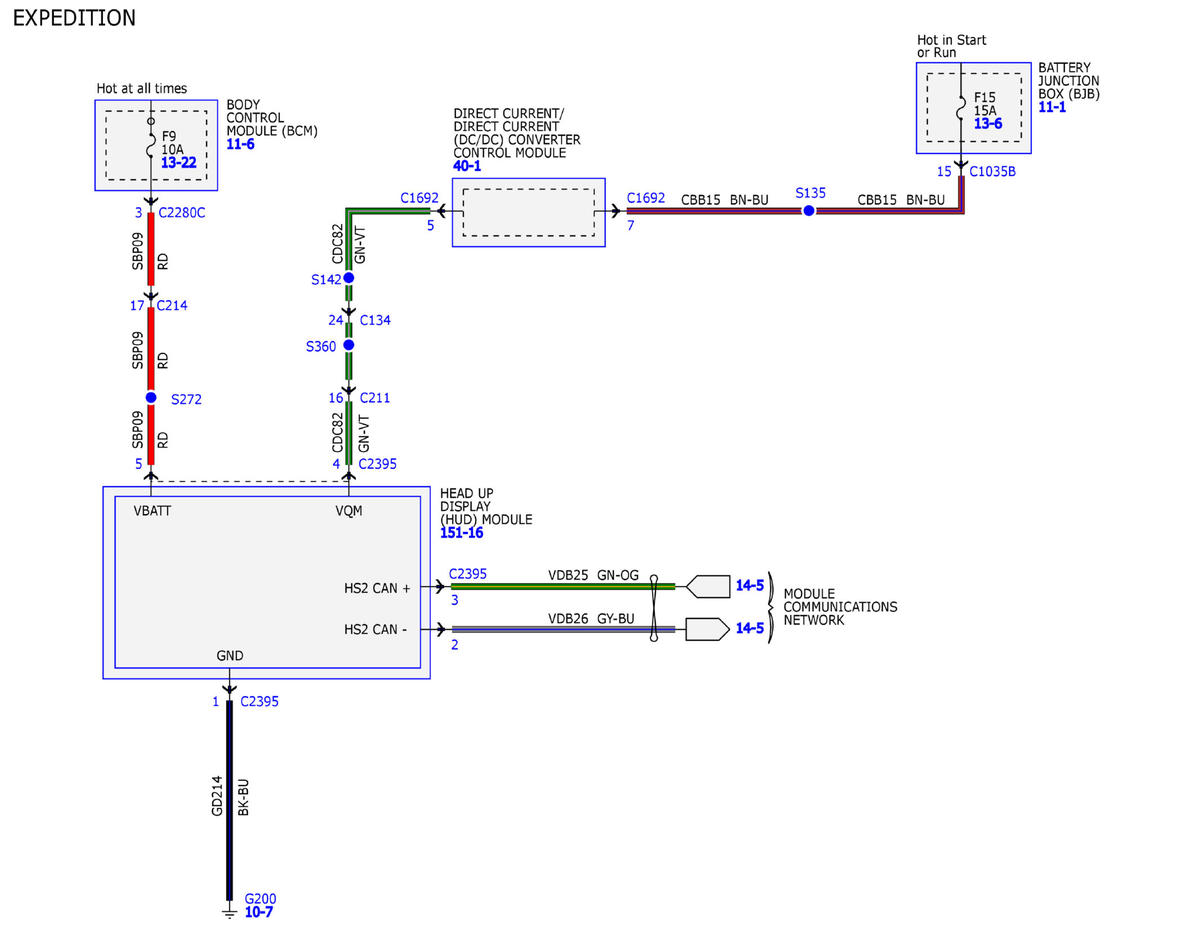
Task: Select HEAD UP DISPLAY (HUD) MODULE title
Action: click(x=486, y=507)
